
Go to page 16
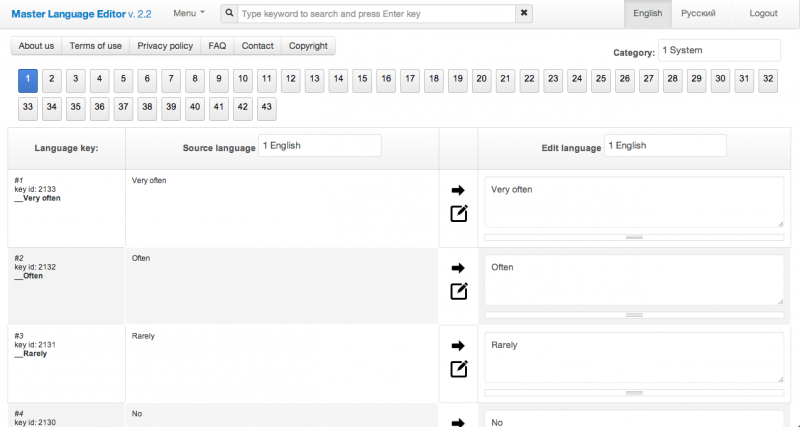point(386,81)
